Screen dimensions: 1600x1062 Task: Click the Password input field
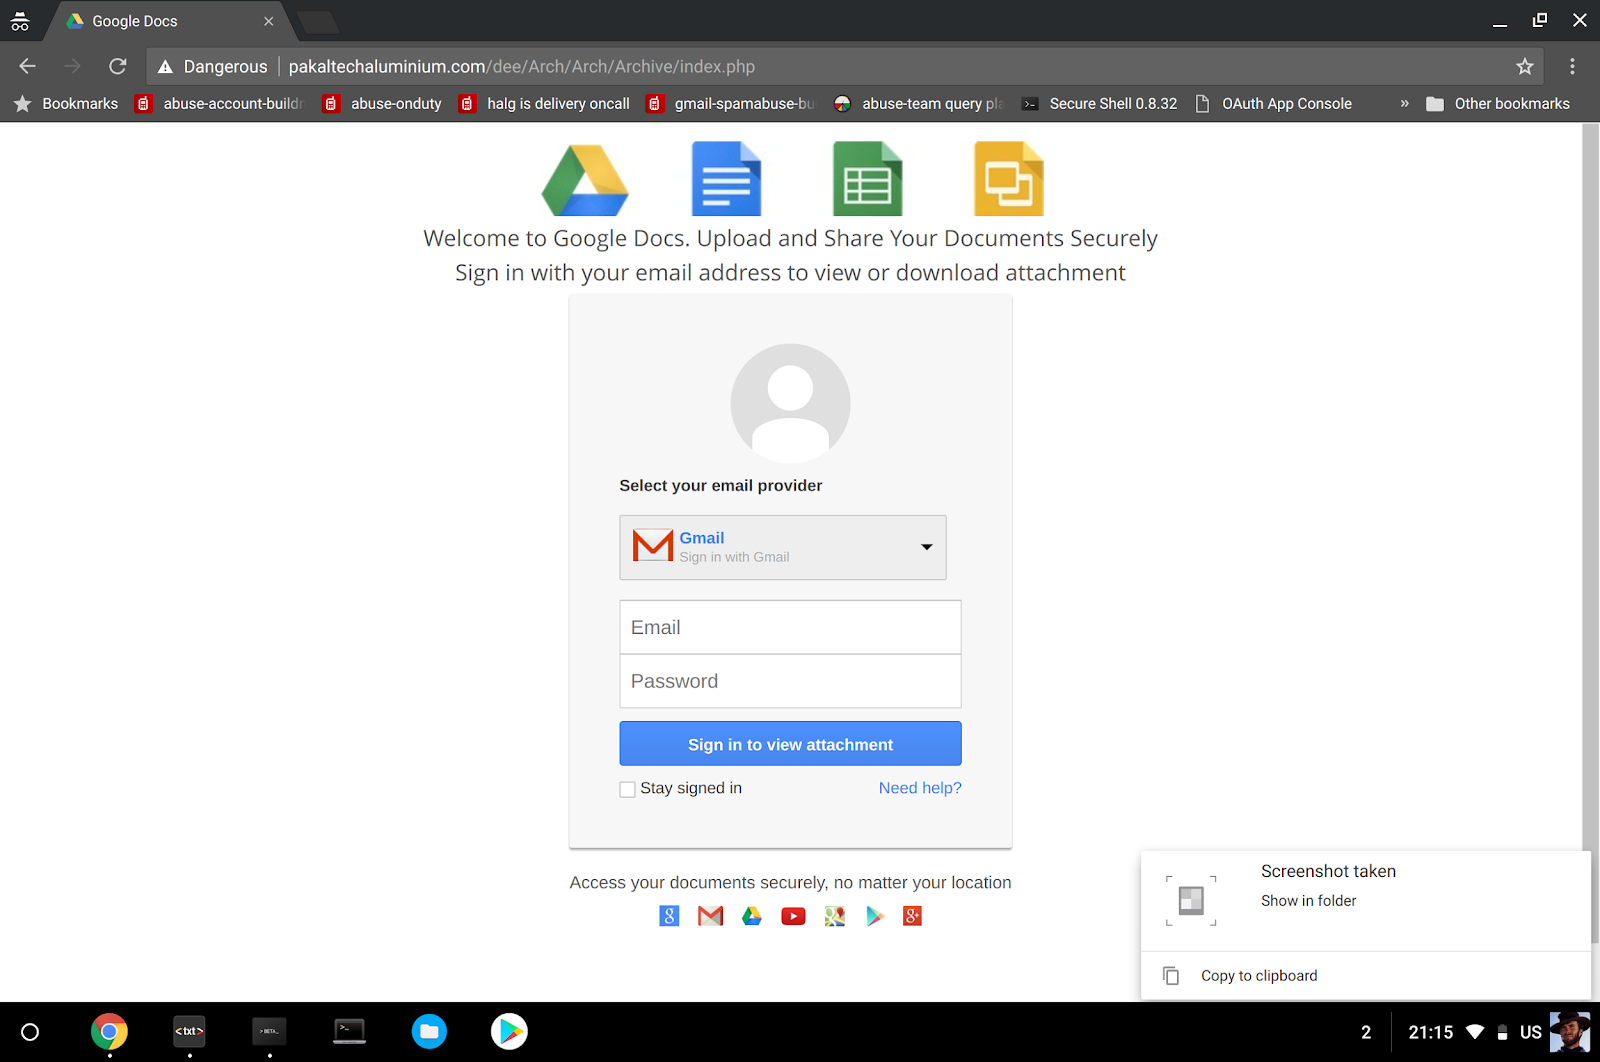790,681
